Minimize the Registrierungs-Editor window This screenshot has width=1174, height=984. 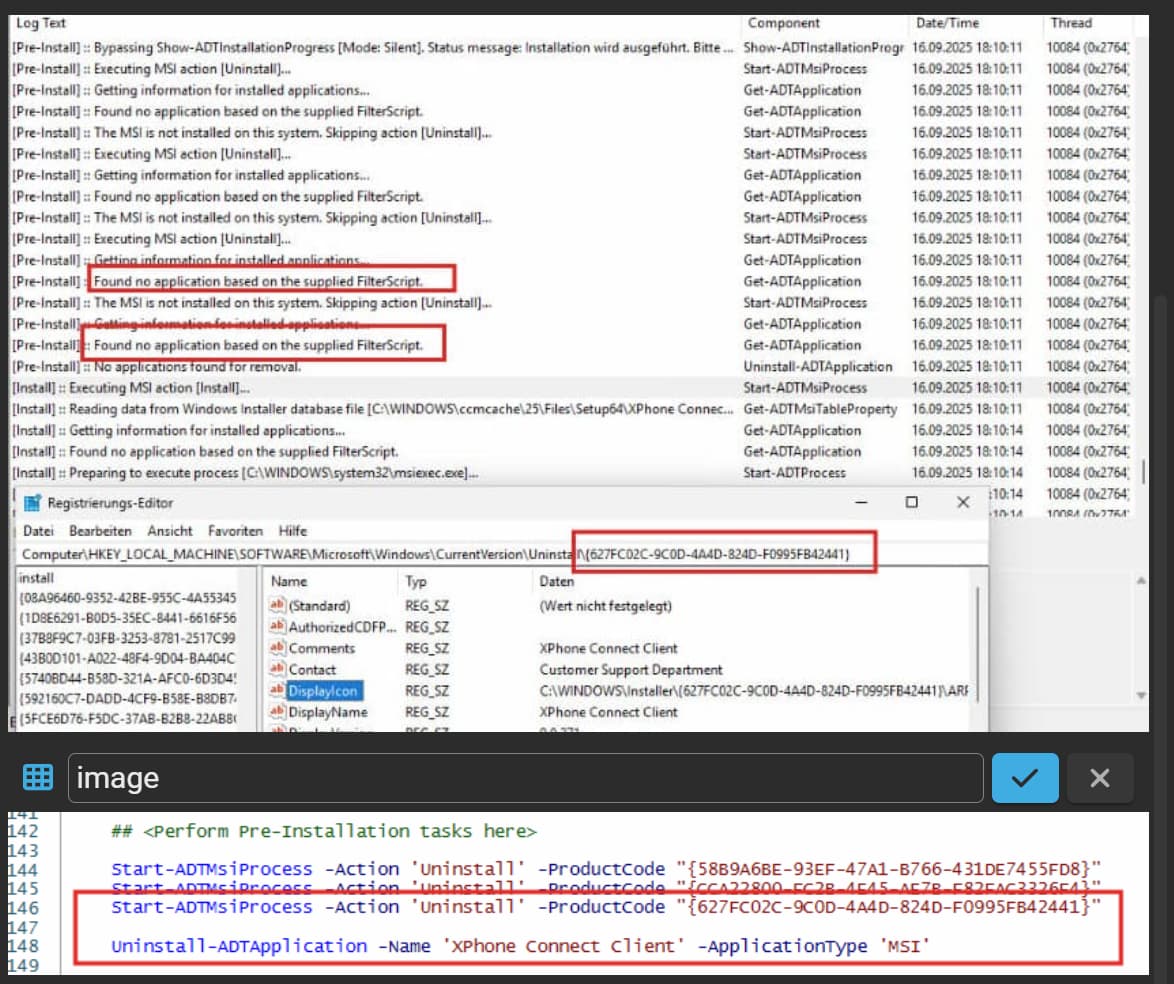(861, 502)
